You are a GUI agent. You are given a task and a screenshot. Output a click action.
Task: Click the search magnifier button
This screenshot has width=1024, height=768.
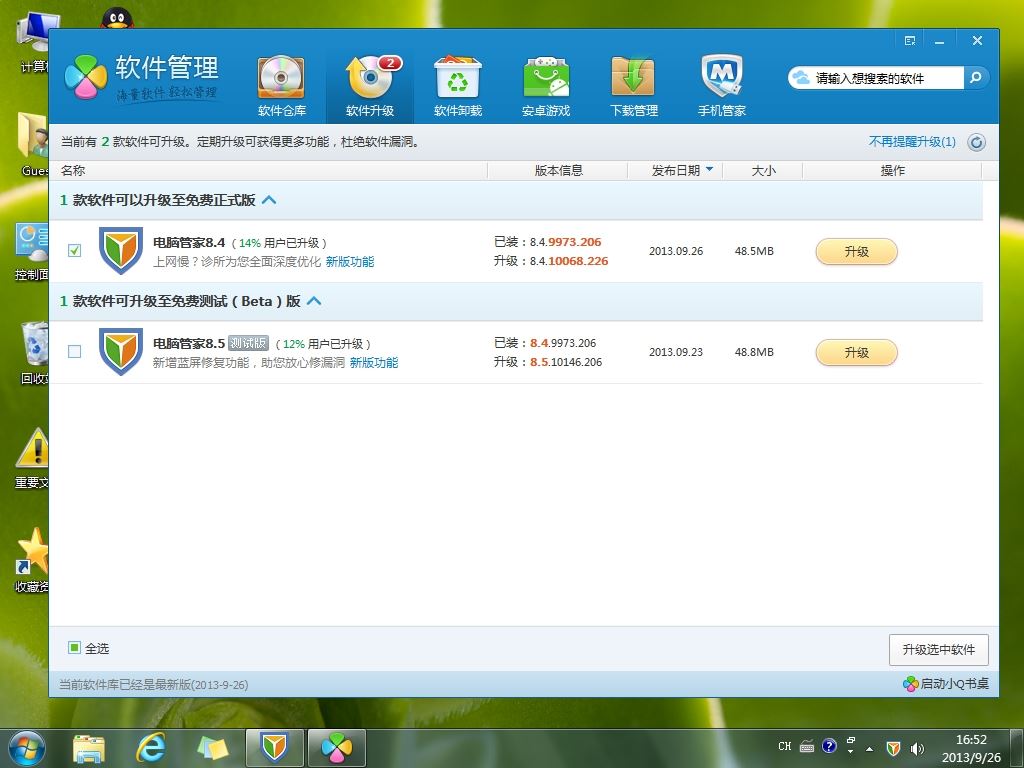coord(976,78)
